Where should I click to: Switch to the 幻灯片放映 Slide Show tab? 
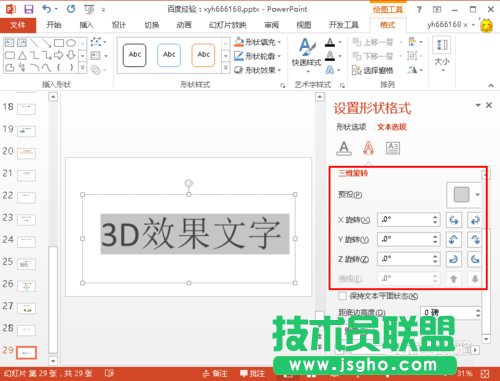point(227,25)
